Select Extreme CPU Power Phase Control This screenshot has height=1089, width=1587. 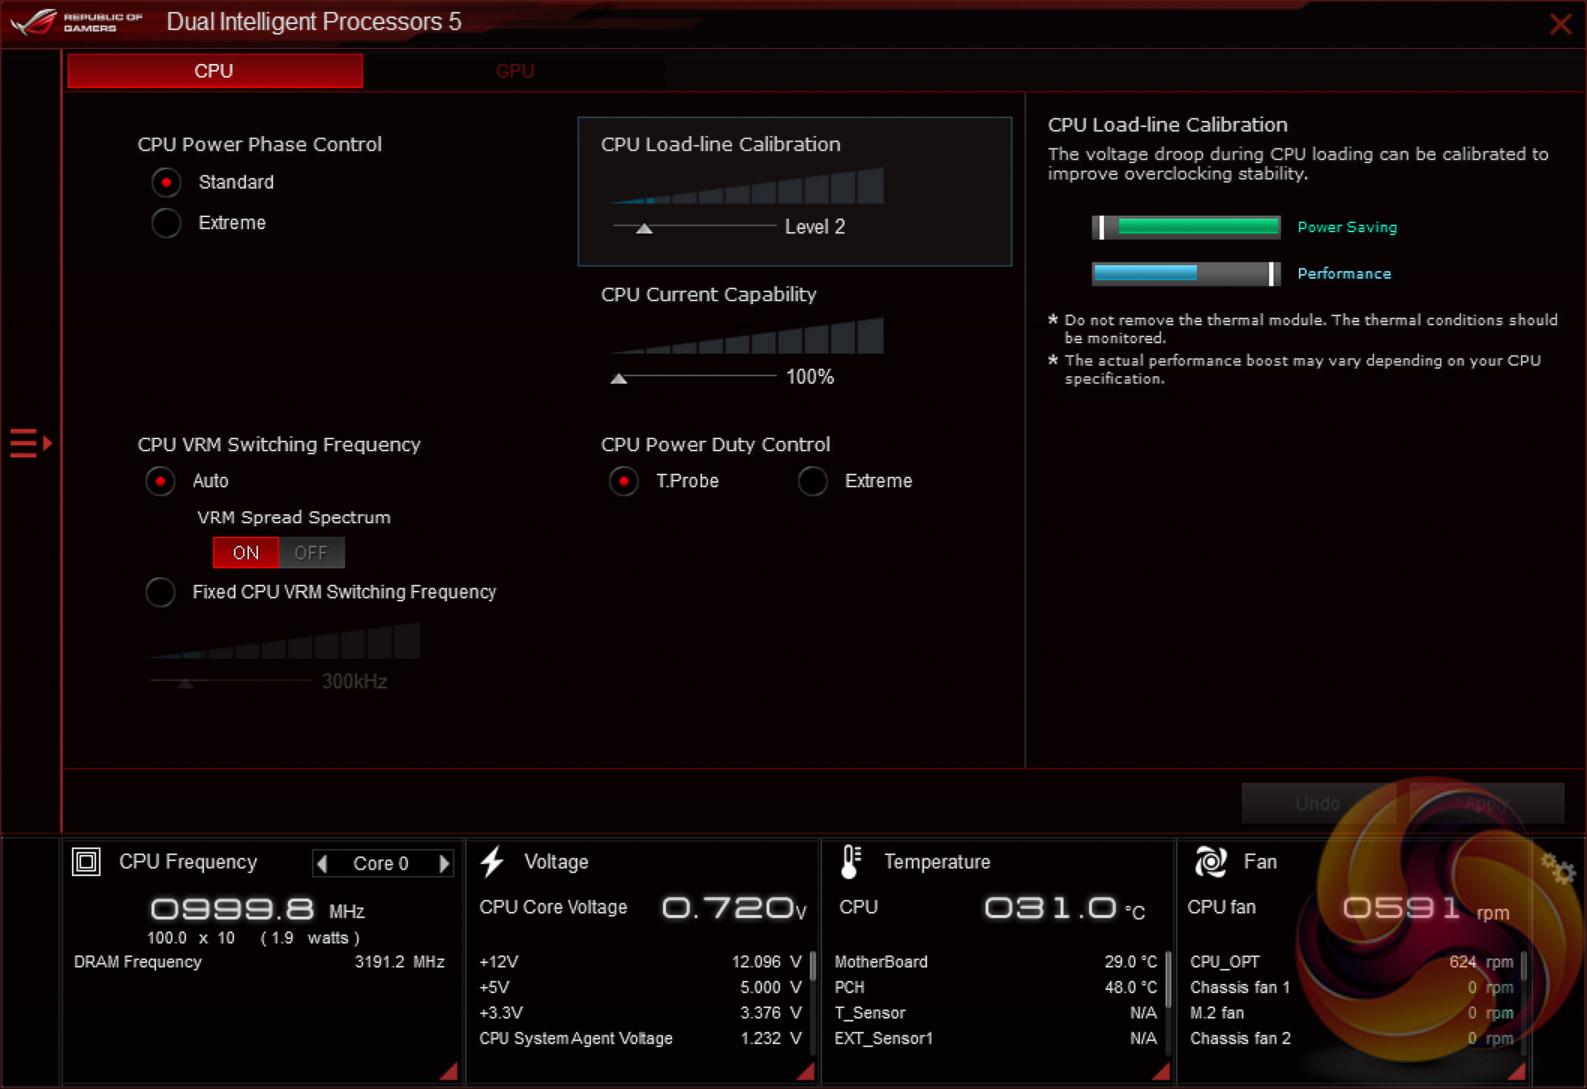click(x=166, y=223)
